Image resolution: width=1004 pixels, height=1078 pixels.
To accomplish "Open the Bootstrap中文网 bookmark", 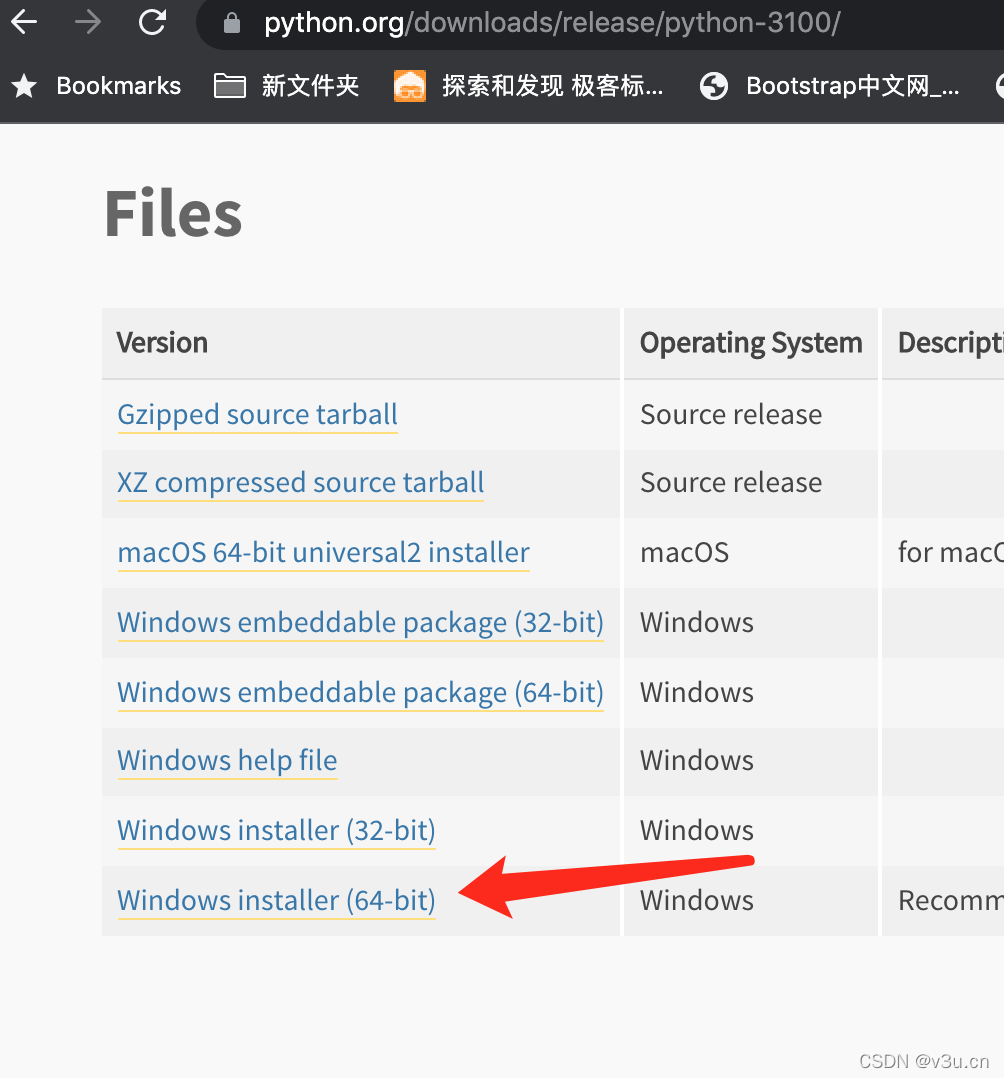I will pos(829,86).
